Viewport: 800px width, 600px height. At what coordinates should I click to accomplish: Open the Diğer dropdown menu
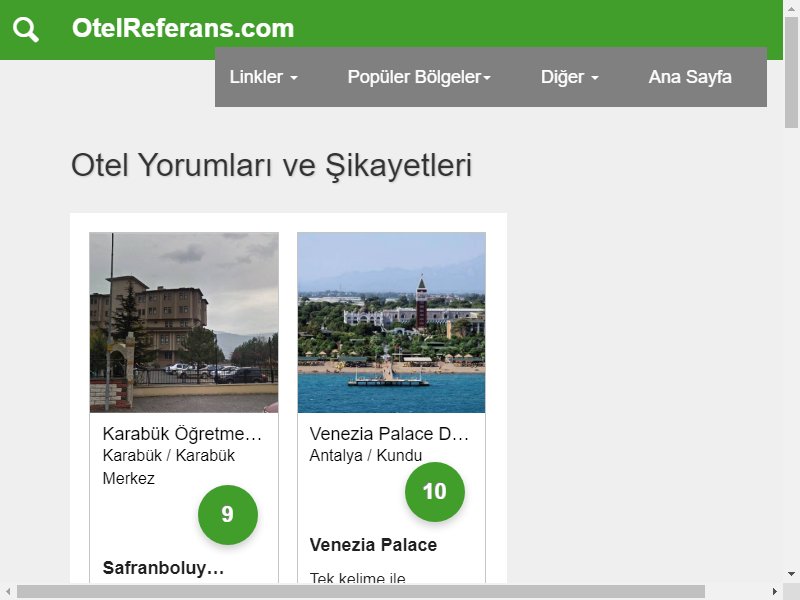pos(569,77)
